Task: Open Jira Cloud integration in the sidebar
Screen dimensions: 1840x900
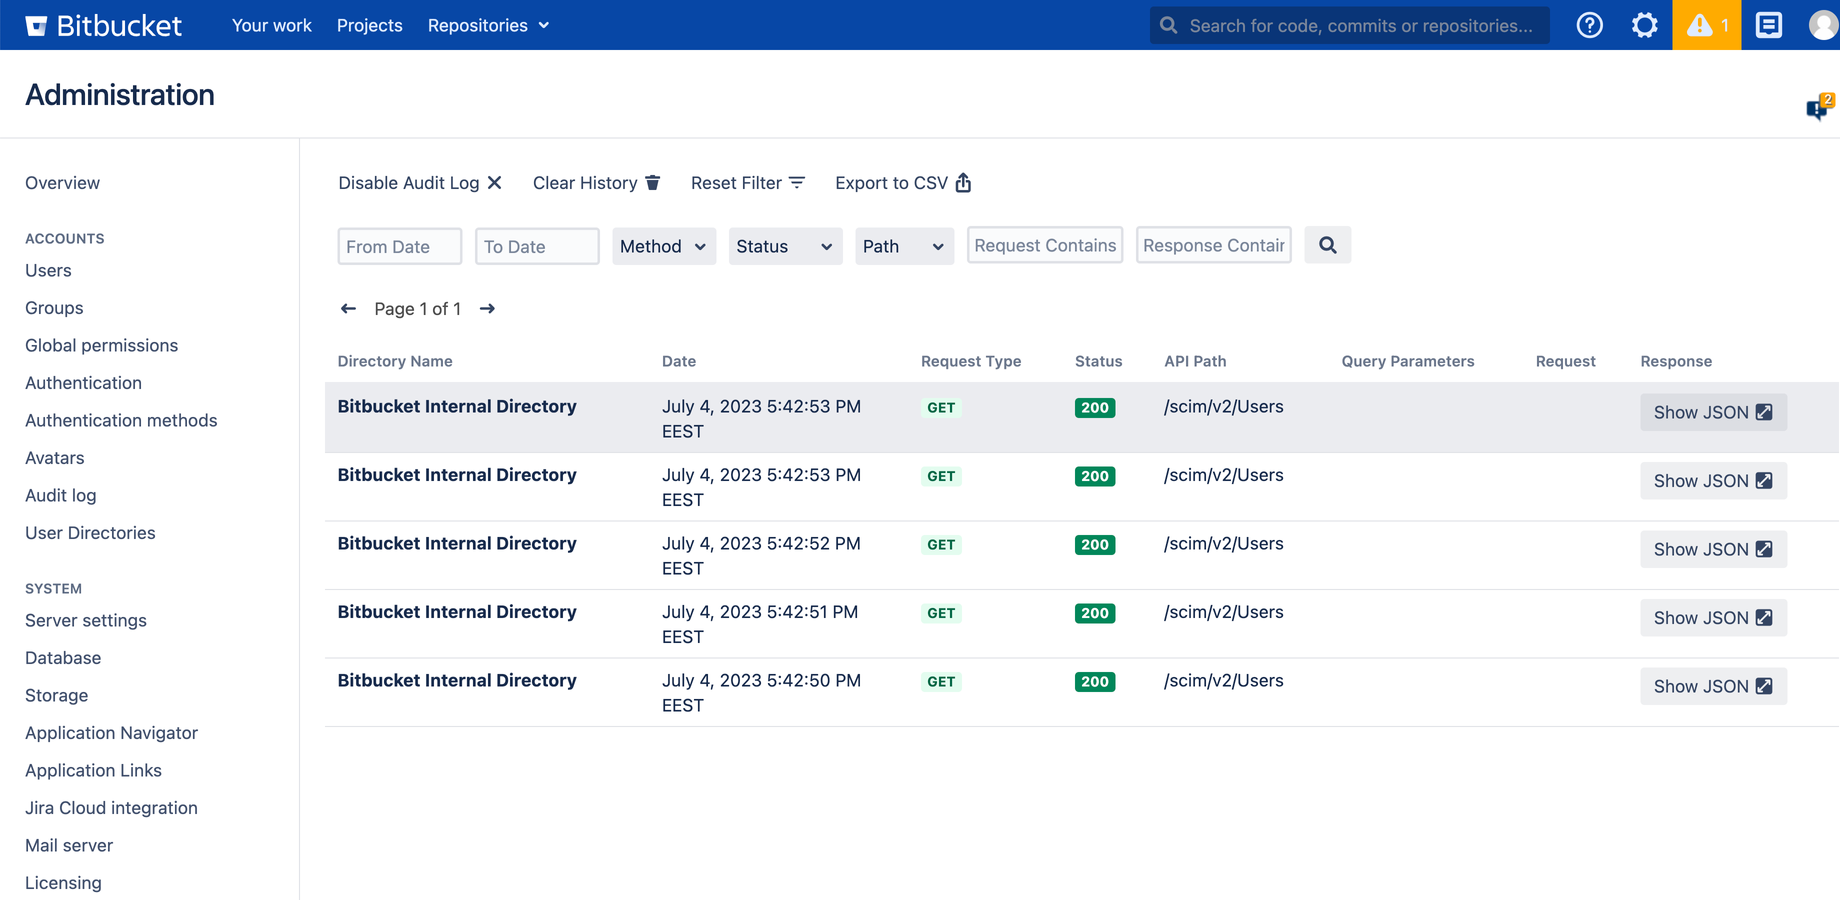Action: (x=111, y=808)
